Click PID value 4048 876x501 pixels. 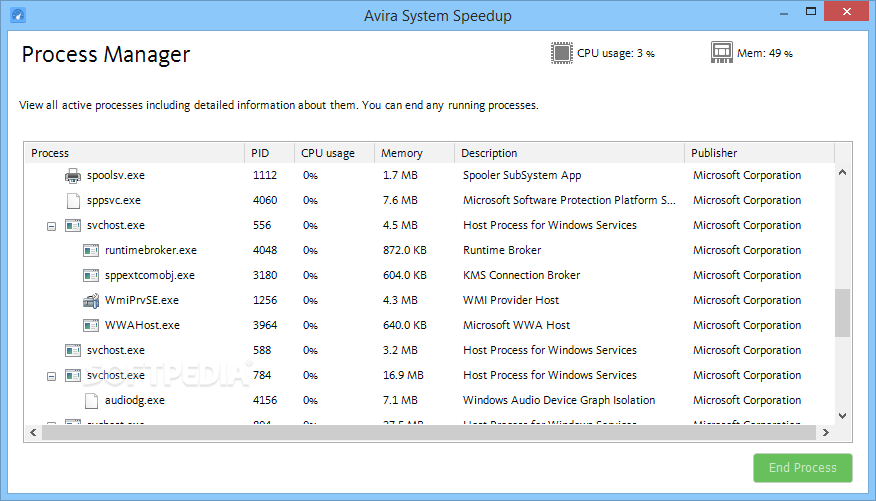tap(265, 250)
